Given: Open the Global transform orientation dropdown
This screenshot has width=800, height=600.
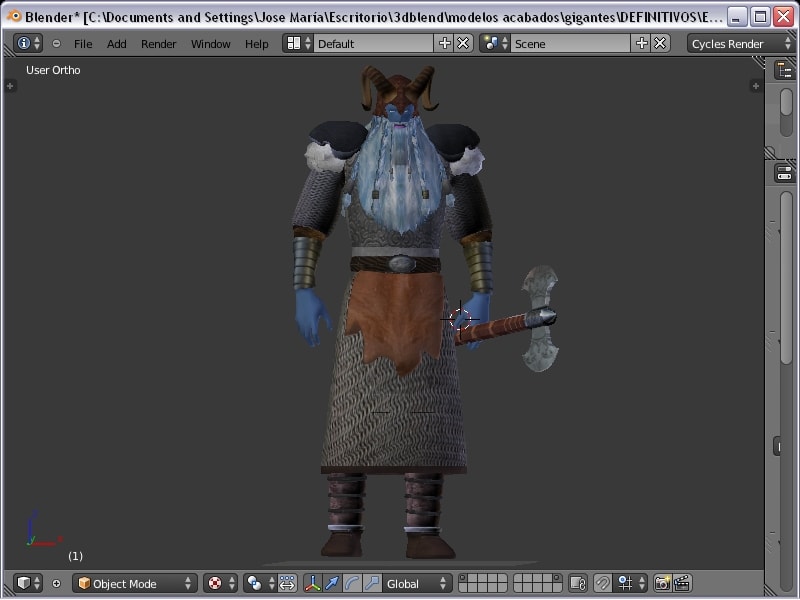Looking at the screenshot, I should tap(416, 583).
